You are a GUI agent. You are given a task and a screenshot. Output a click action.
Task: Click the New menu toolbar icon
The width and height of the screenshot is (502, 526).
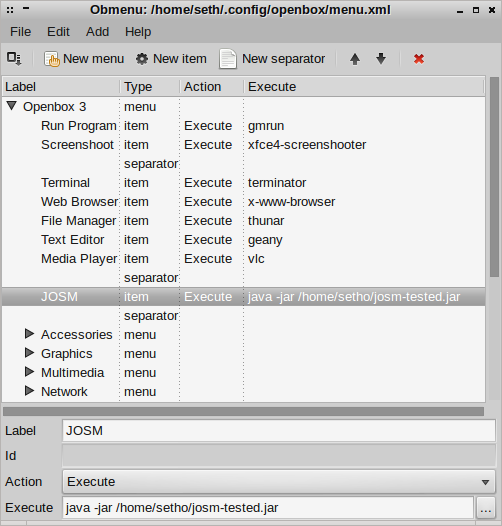[52, 59]
